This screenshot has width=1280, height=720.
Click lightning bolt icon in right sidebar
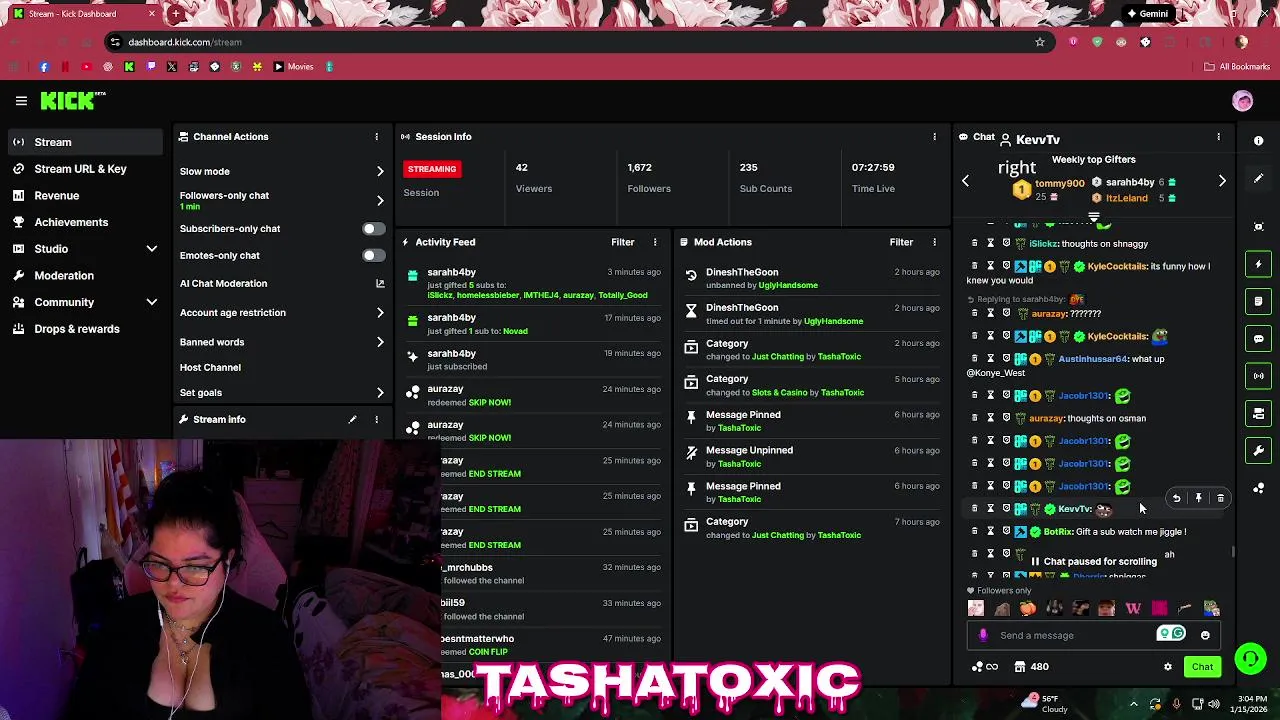tap(1258, 264)
